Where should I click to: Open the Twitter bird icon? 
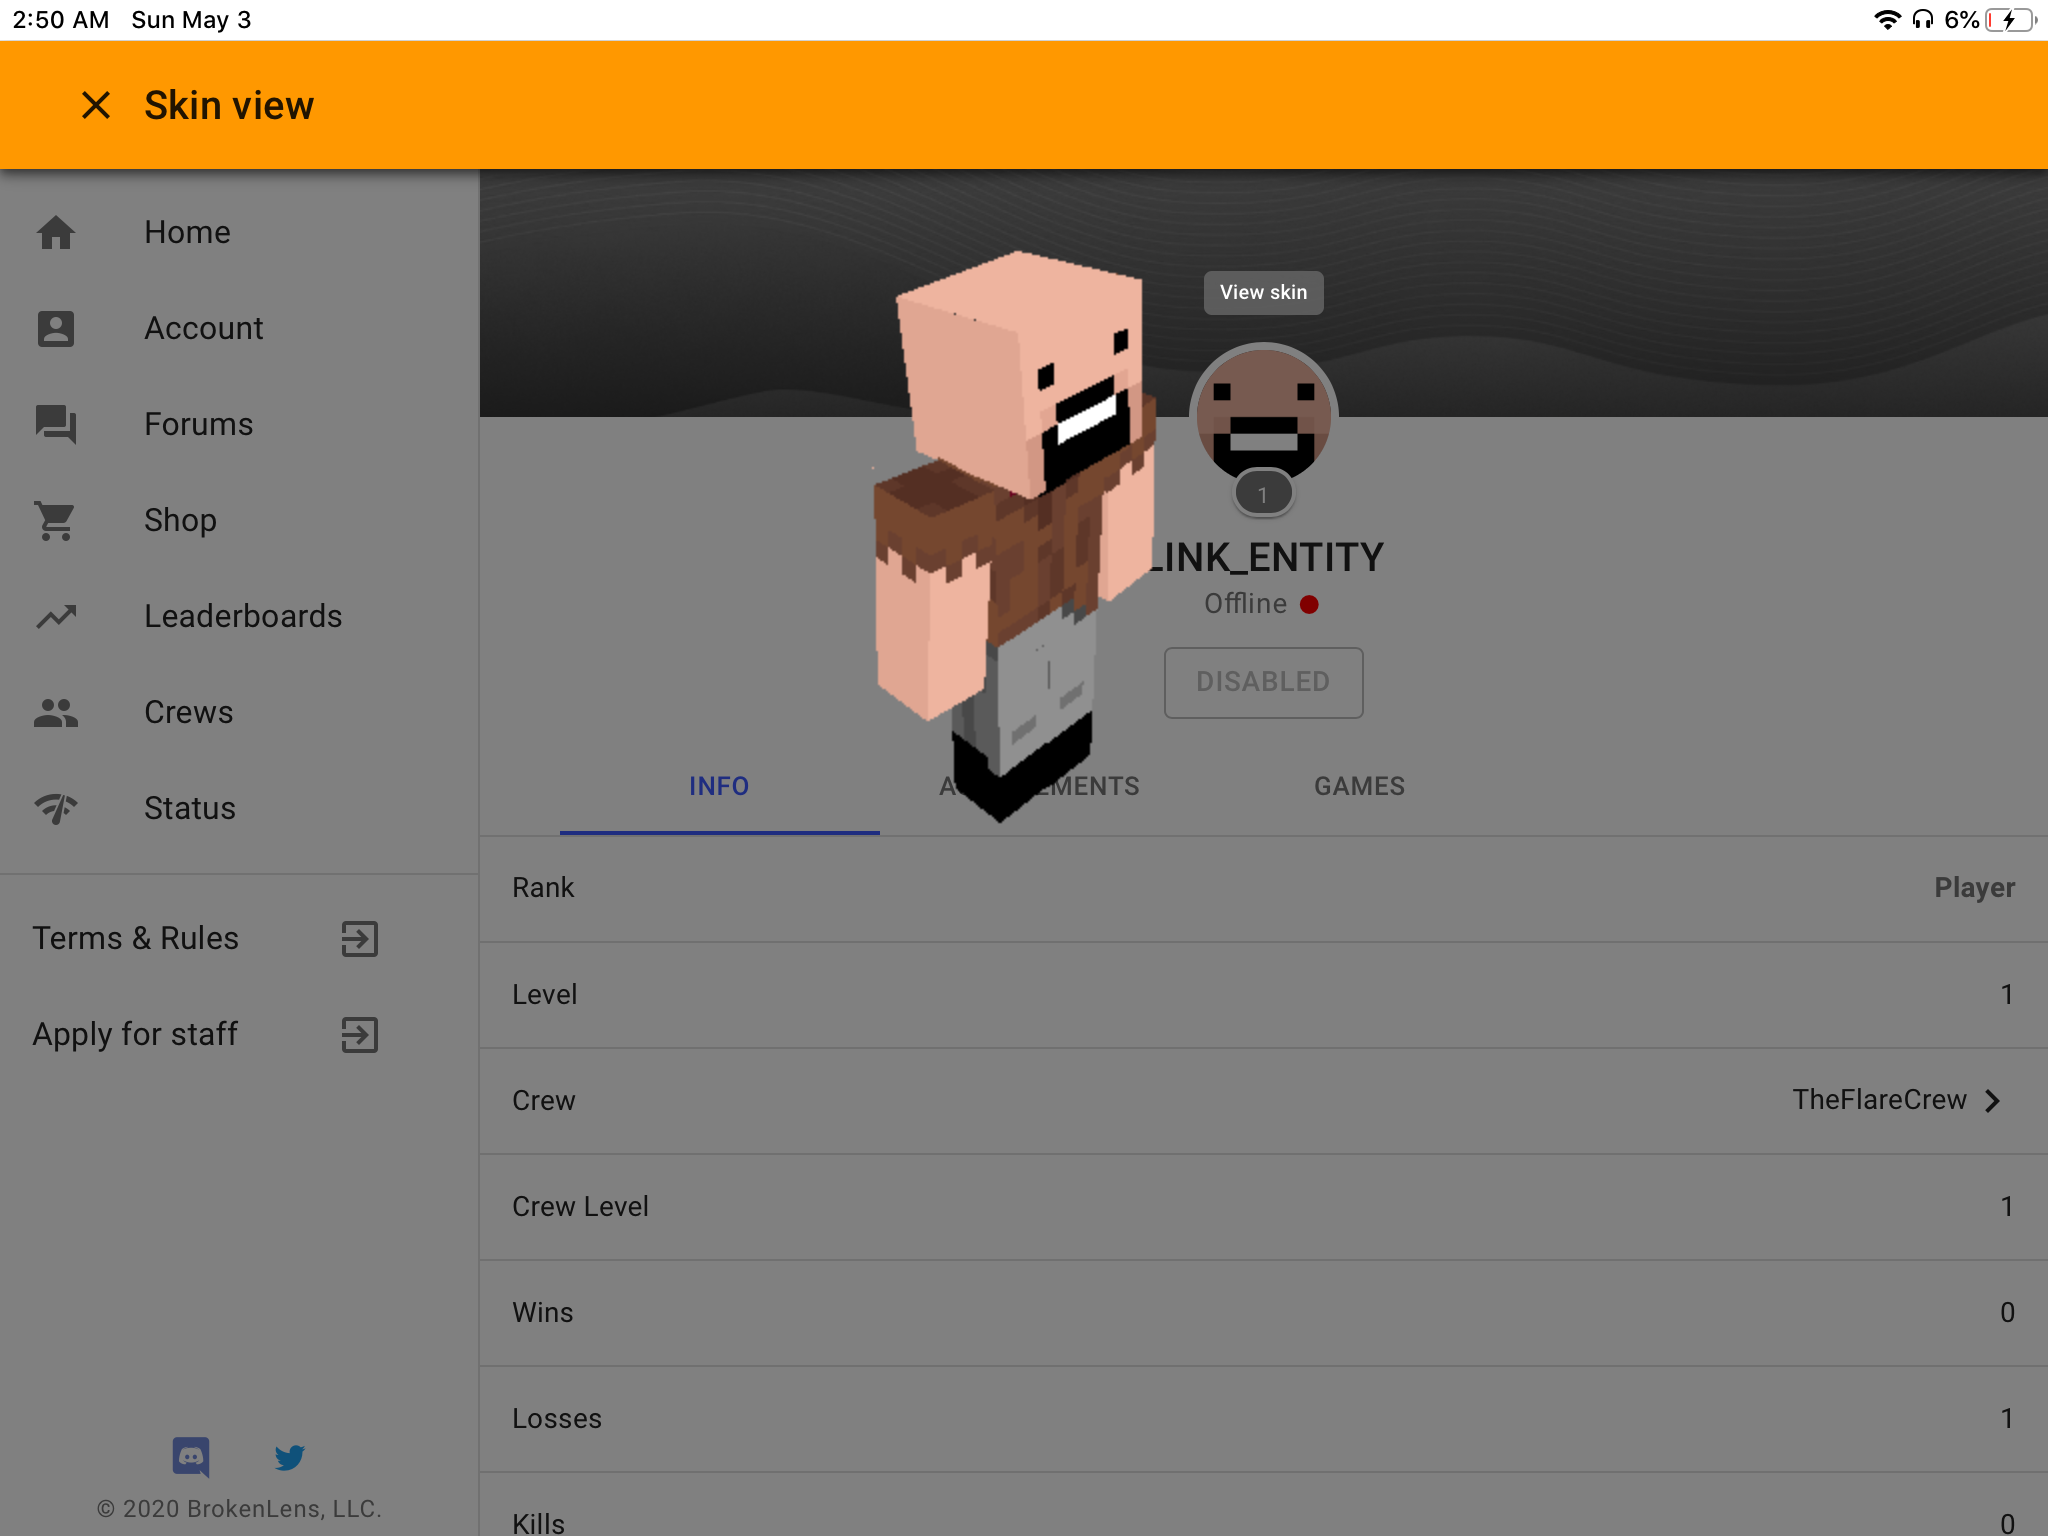pyautogui.click(x=290, y=1457)
